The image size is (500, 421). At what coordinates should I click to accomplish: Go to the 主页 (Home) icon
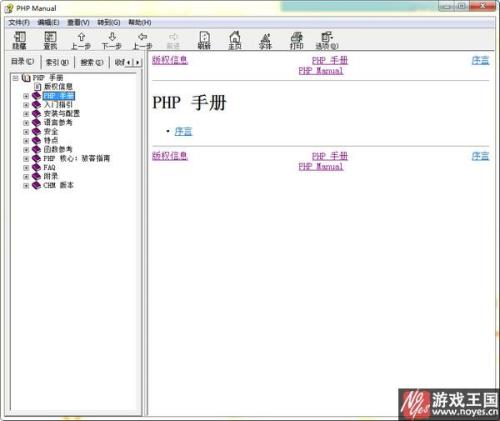coord(235,37)
